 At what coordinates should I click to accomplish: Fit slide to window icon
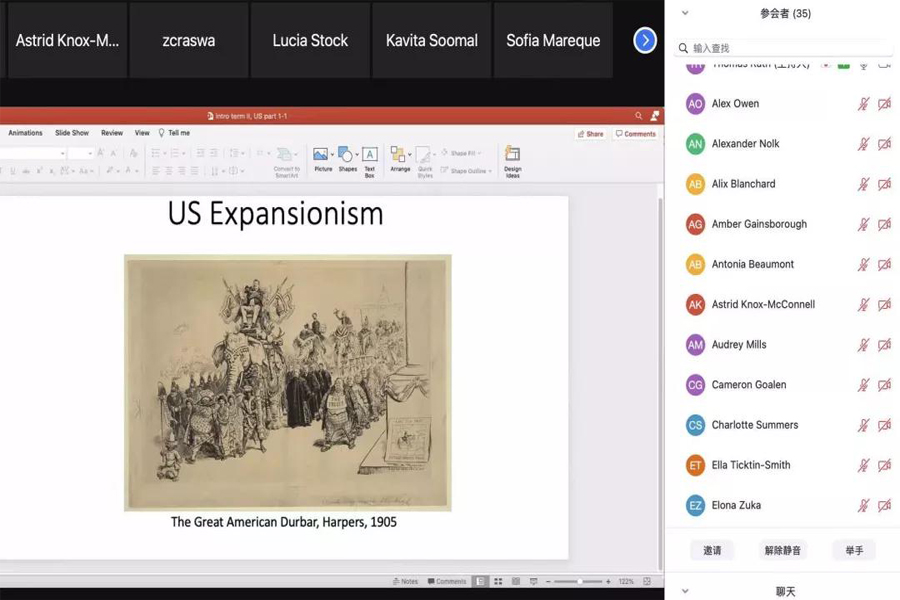(x=647, y=582)
